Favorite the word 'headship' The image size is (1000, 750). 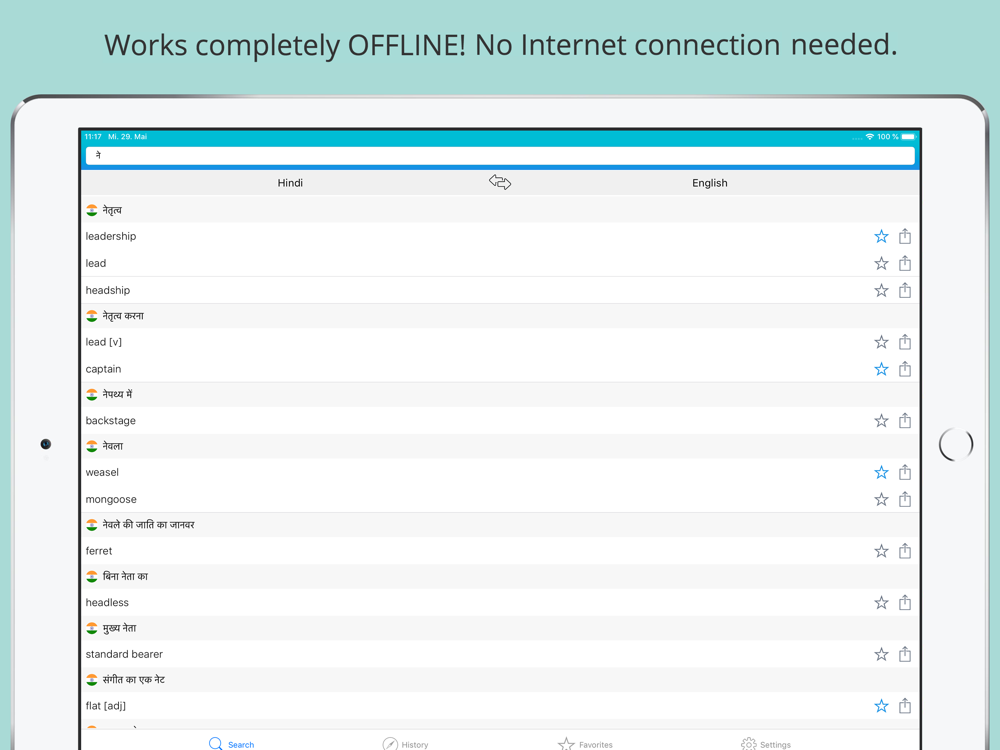pos(881,291)
